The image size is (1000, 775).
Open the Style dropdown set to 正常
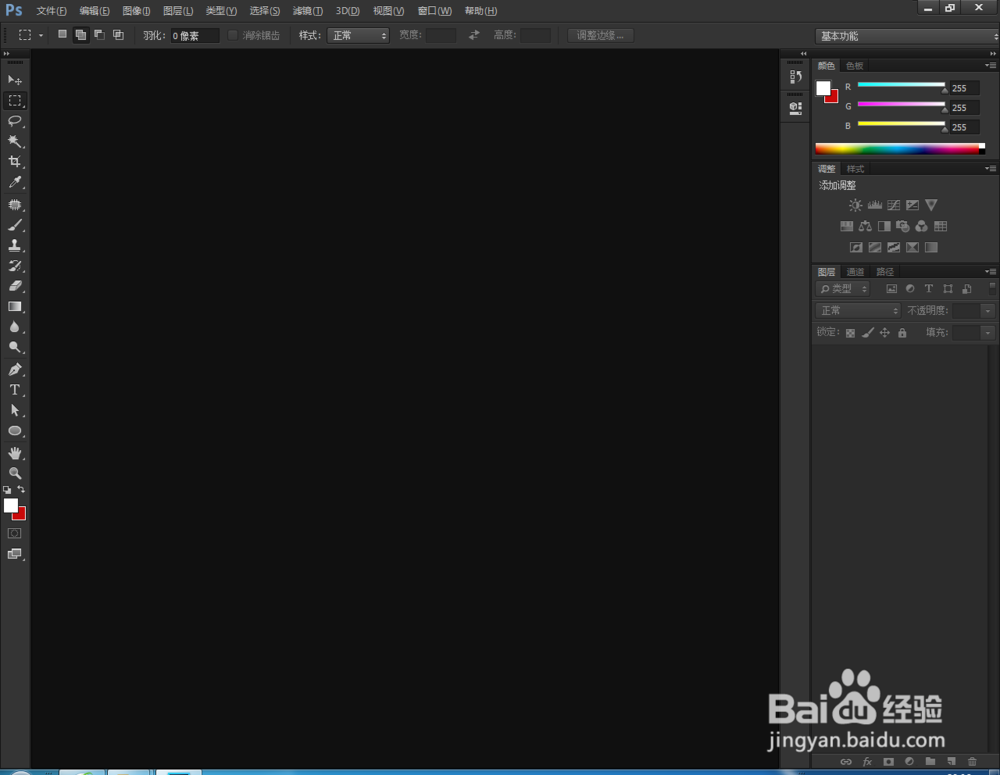pos(358,36)
